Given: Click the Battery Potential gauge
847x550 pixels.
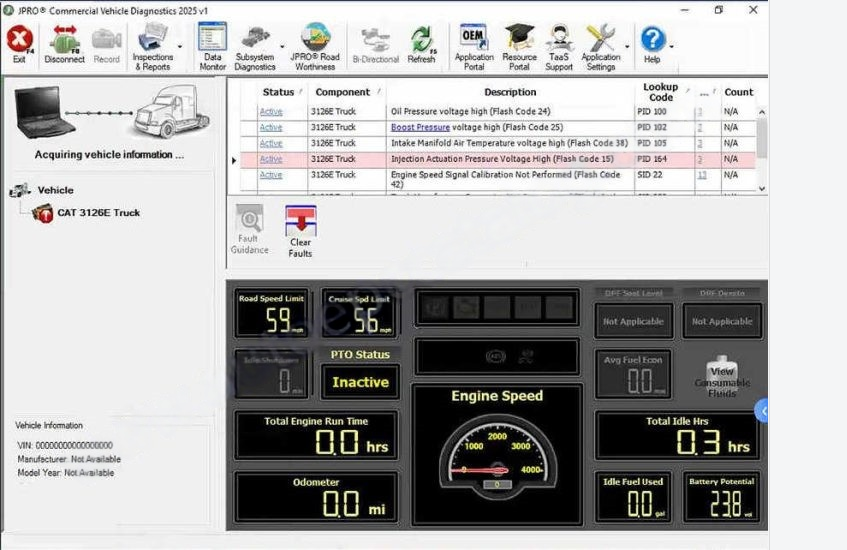Looking at the screenshot, I should point(722,498).
